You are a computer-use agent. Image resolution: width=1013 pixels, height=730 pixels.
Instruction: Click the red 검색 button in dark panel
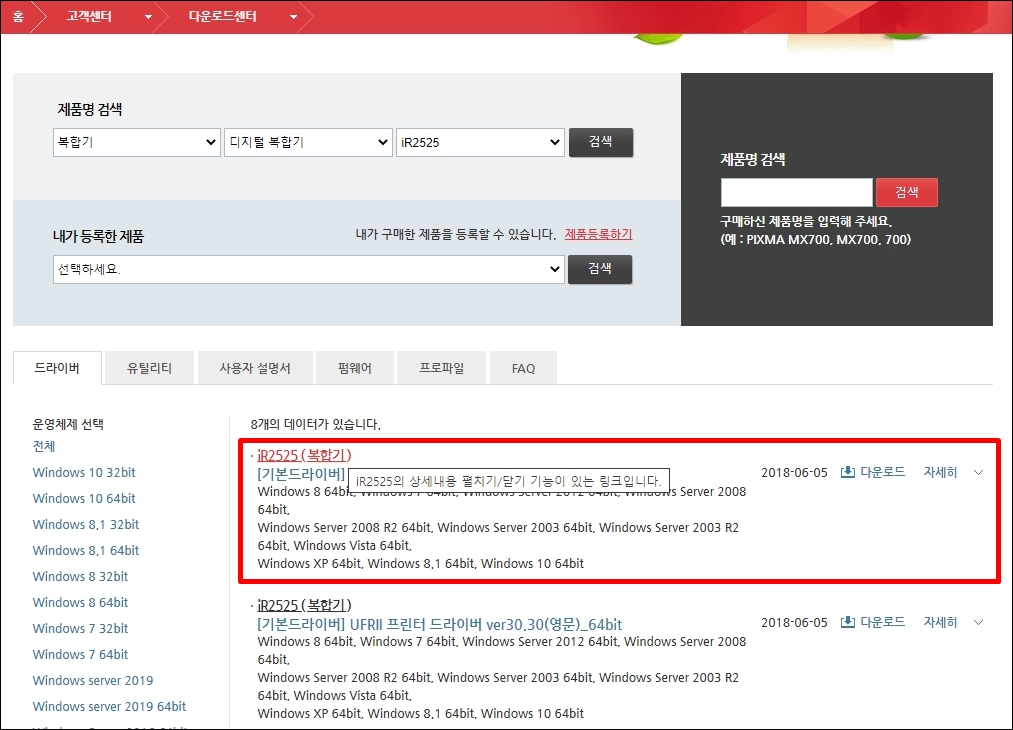pos(906,193)
